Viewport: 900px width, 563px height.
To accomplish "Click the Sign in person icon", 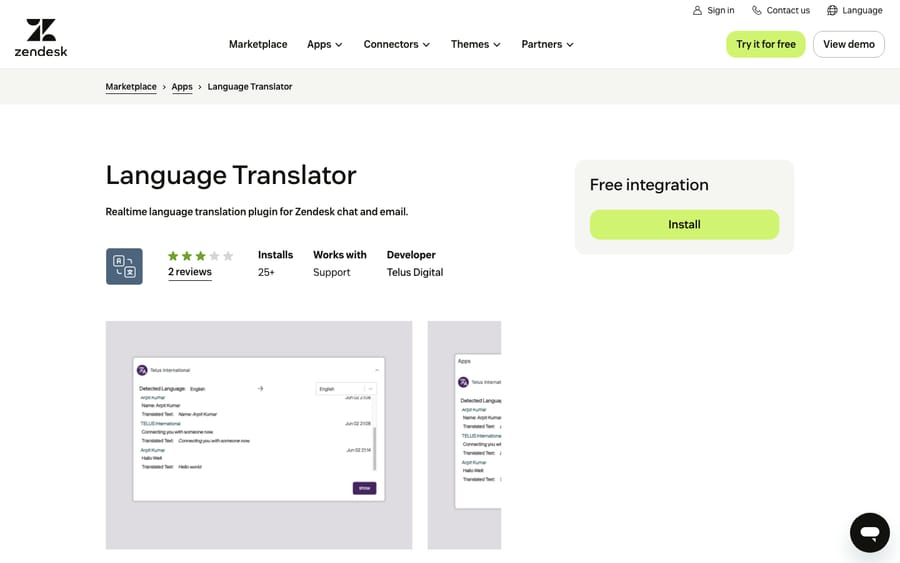I will click(697, 10).
